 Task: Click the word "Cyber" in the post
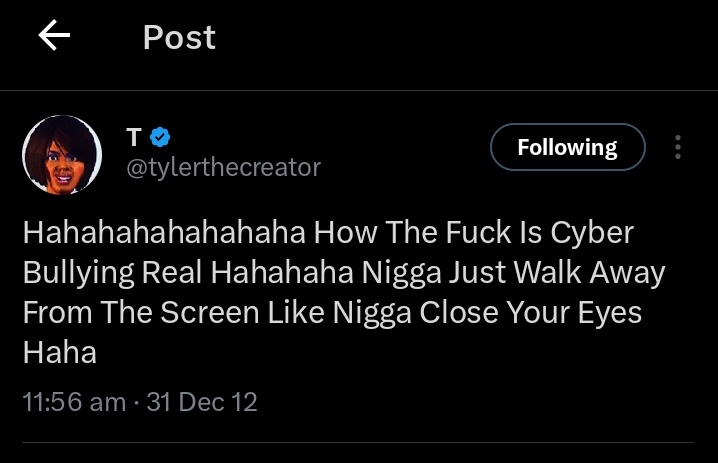point(594,233)
